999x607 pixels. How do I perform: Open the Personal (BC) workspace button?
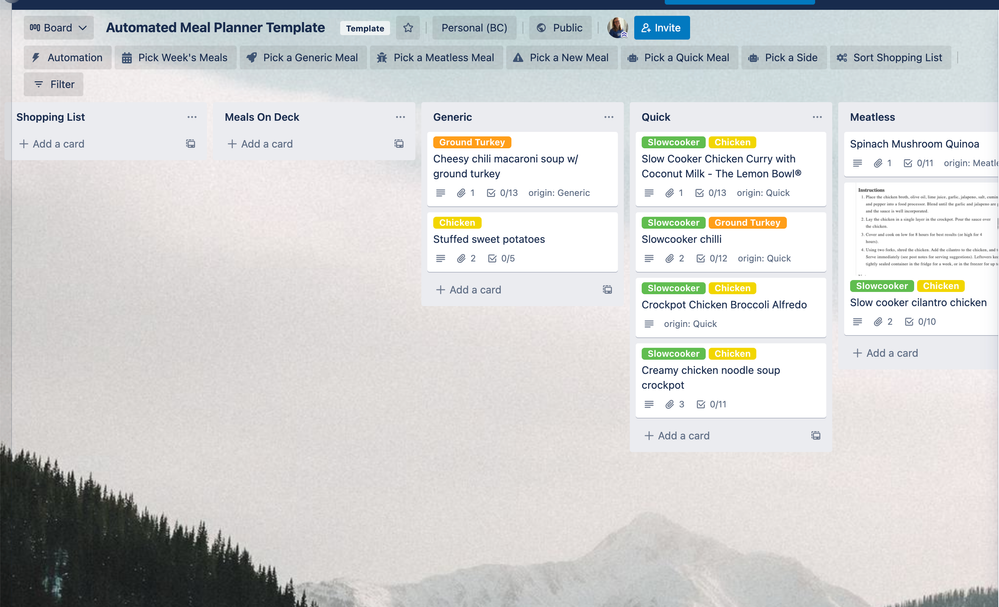pyautogui.click(x=474, y=28)
